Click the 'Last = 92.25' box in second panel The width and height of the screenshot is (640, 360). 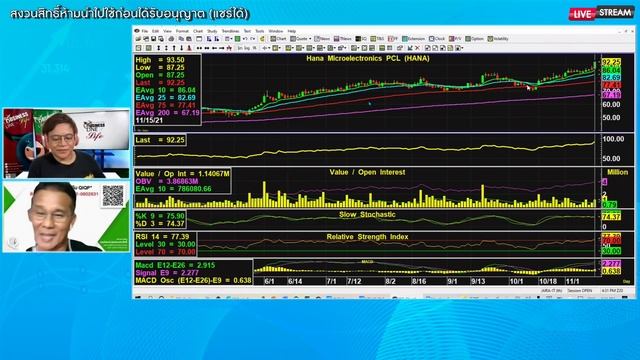pyautogui.click(x=160, y=140)
